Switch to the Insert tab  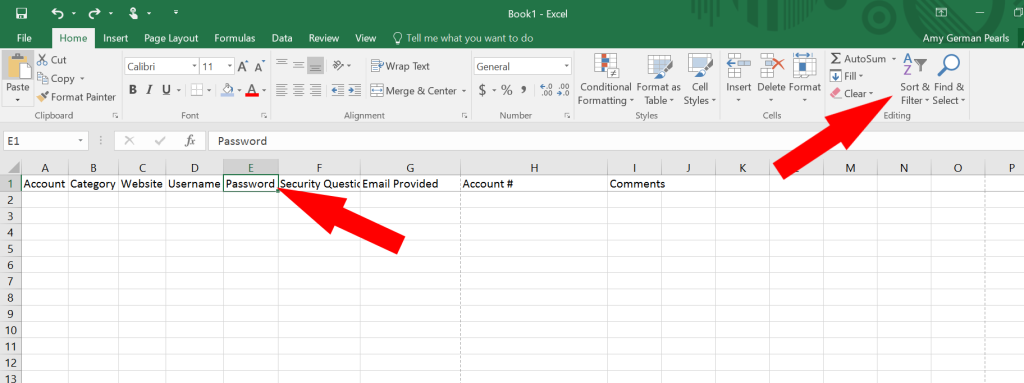[116, 38]
